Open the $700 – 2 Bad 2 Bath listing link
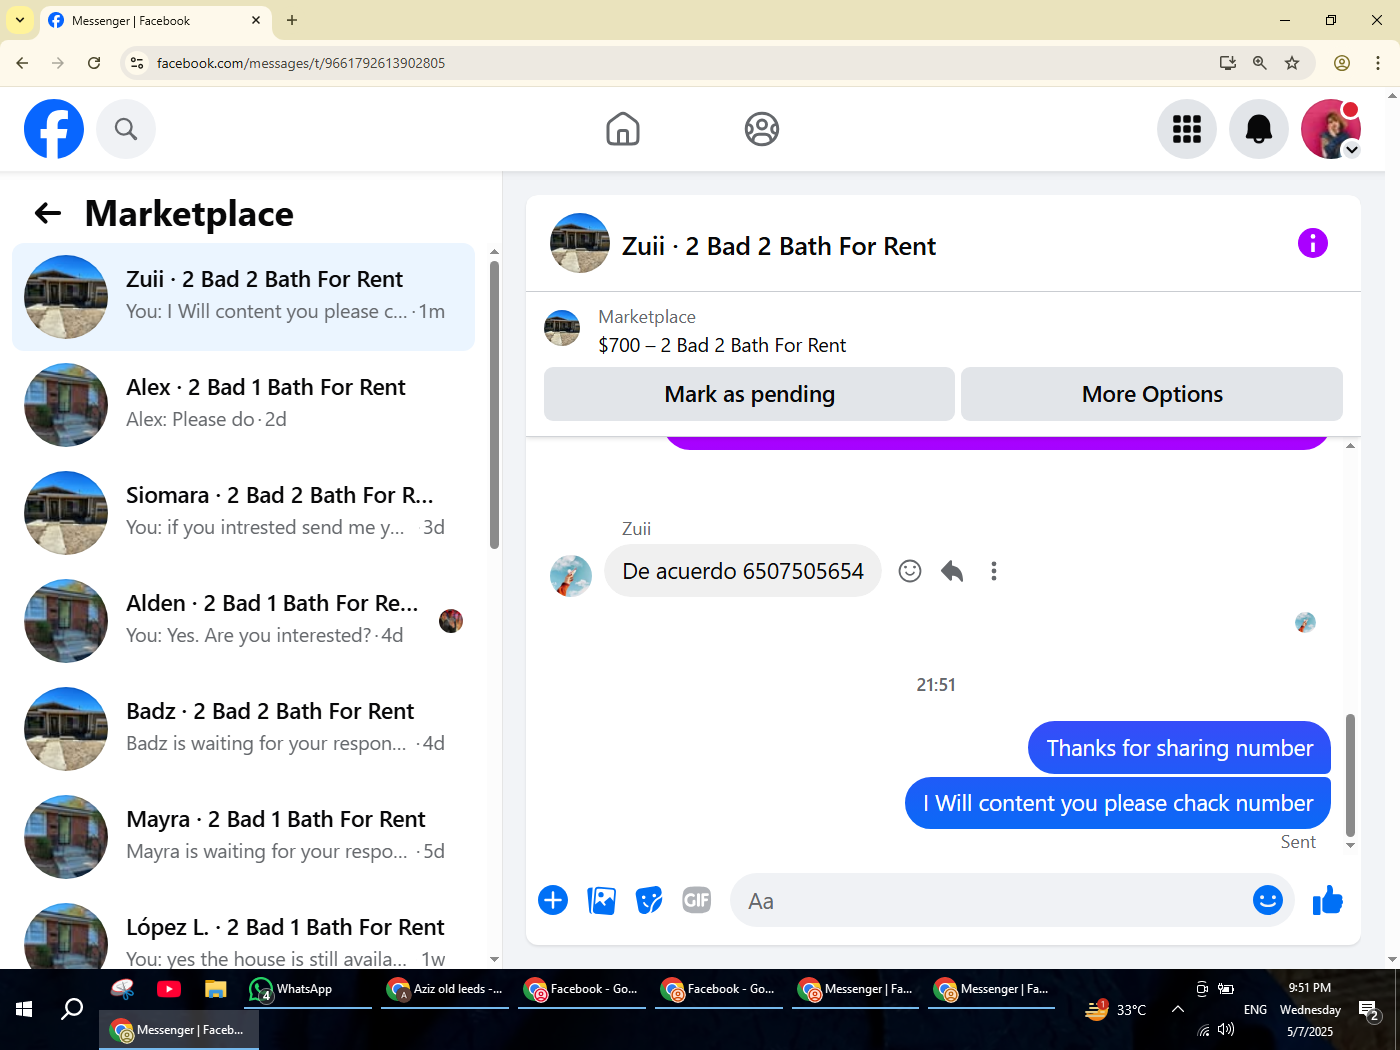The width and height of the screenshot is (1400, 1050). coord(722,345)
